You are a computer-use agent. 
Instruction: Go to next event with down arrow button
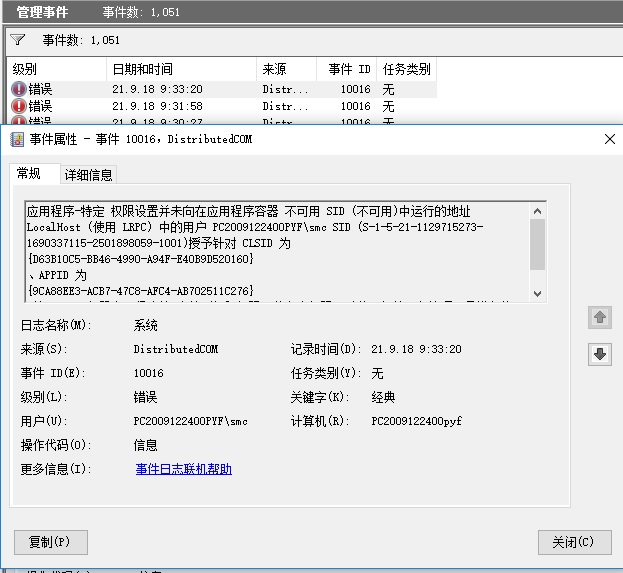pyautogui.click(x=600, y=354)
